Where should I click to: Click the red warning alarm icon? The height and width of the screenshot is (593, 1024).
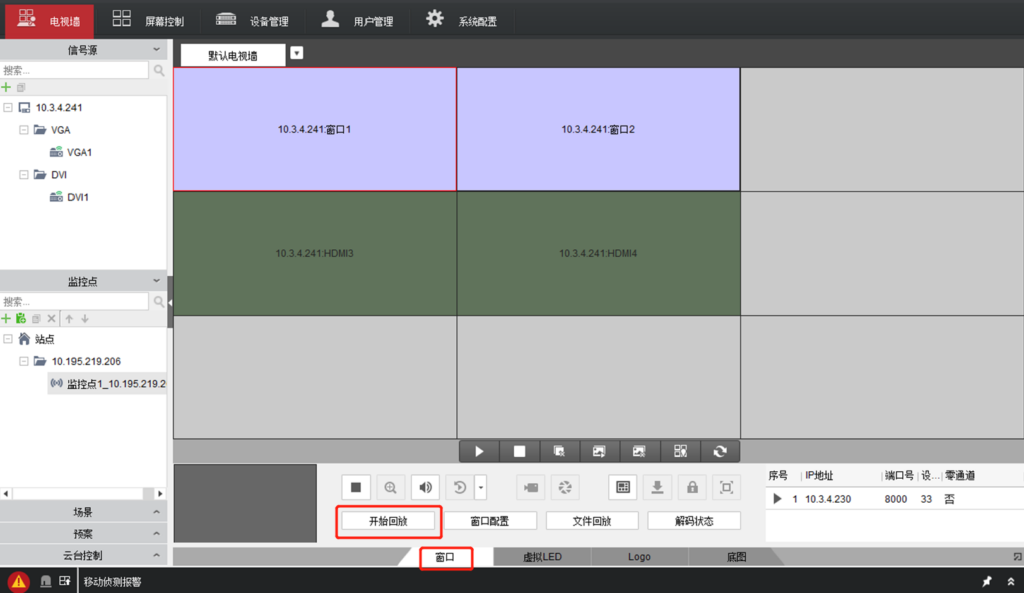(19, 582)
